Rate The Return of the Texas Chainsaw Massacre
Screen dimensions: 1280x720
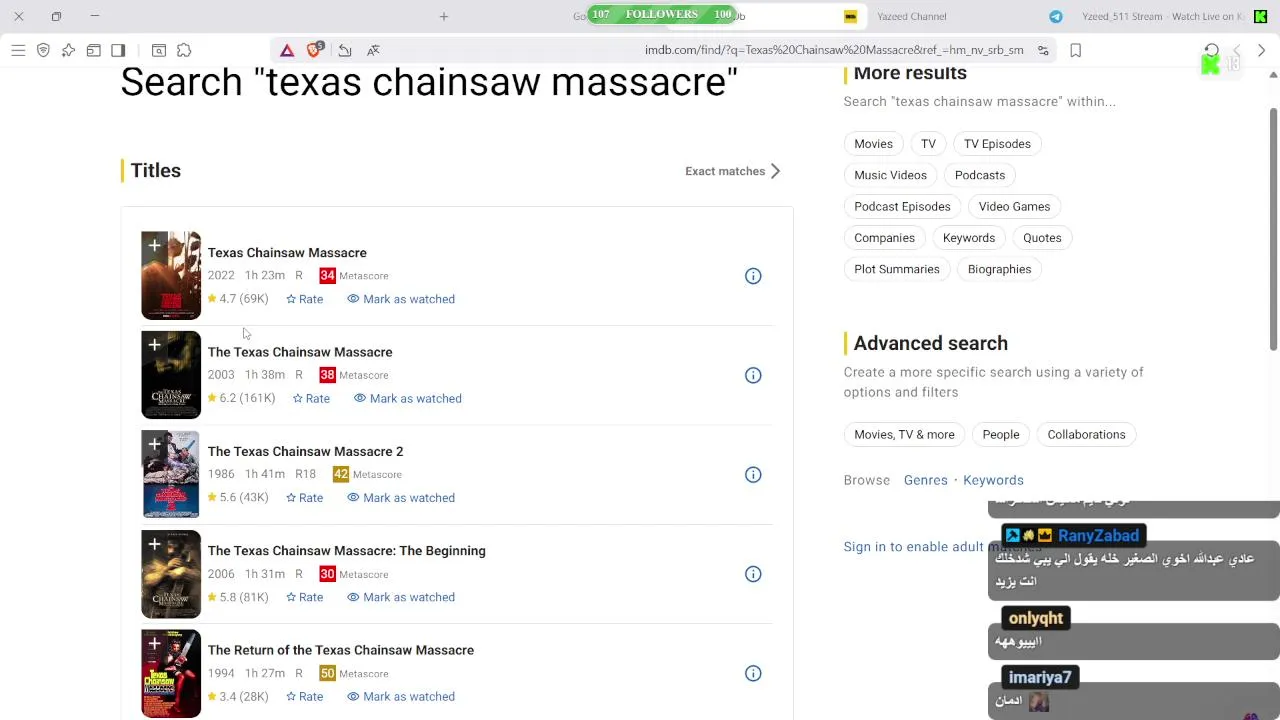point(305,696)
